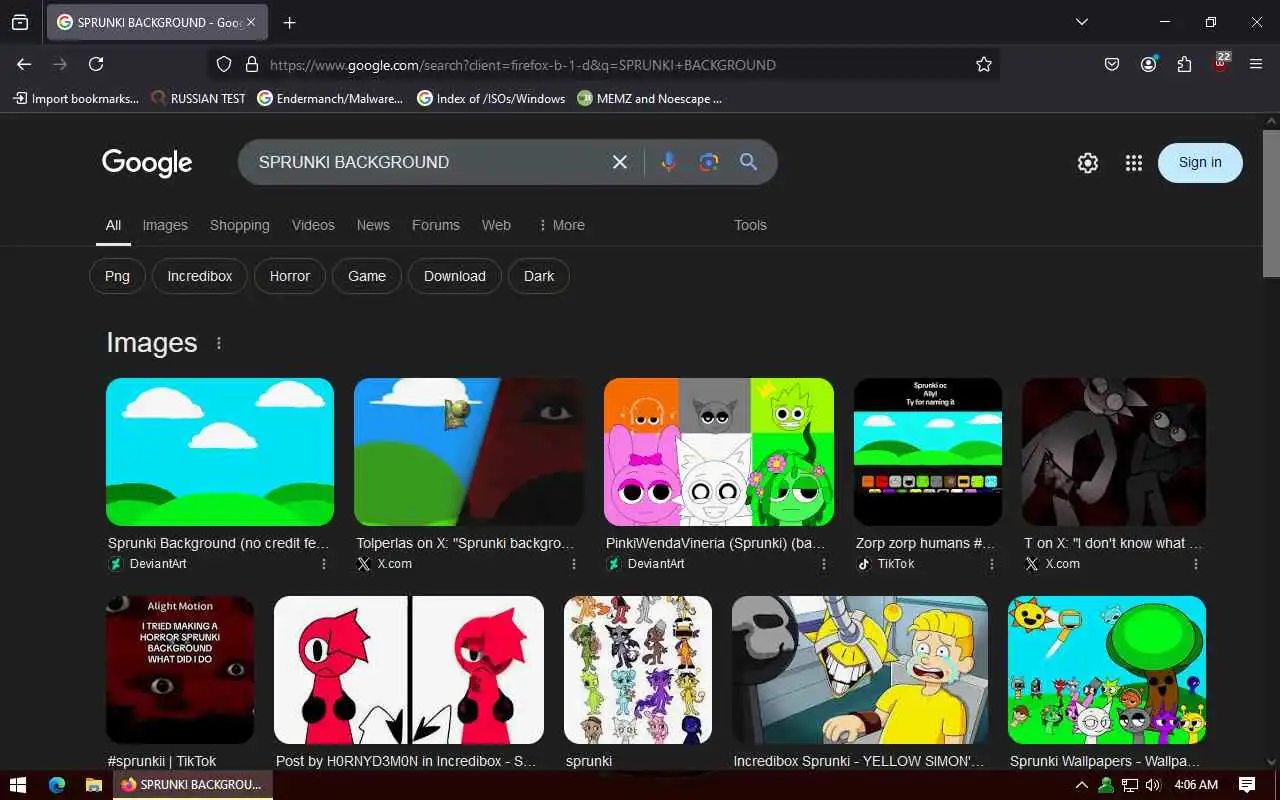
Task: Open a new browser tab
Action: tap(289, 22)
